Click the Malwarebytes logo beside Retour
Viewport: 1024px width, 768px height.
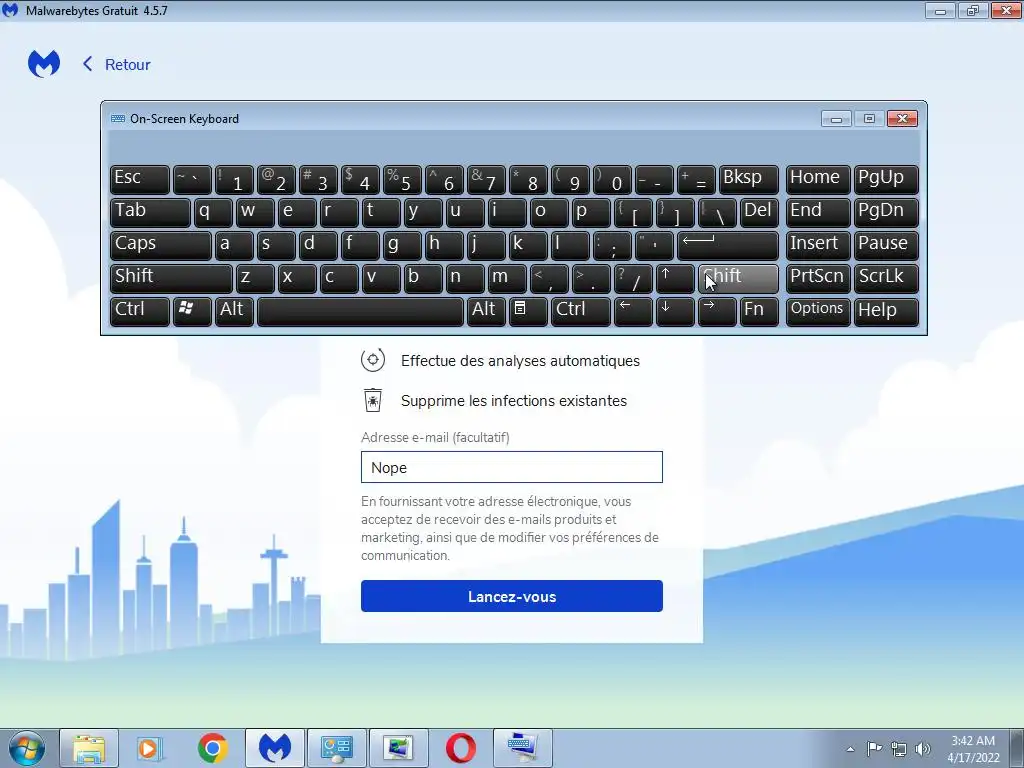click(44, 64)
